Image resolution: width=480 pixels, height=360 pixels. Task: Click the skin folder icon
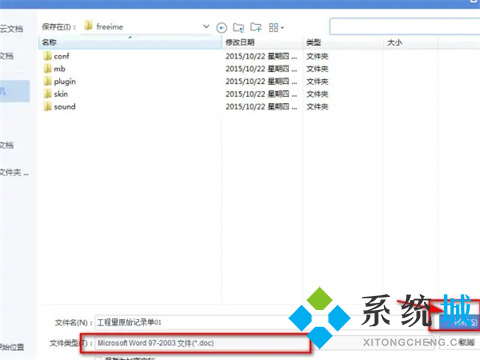pos(47,94)
